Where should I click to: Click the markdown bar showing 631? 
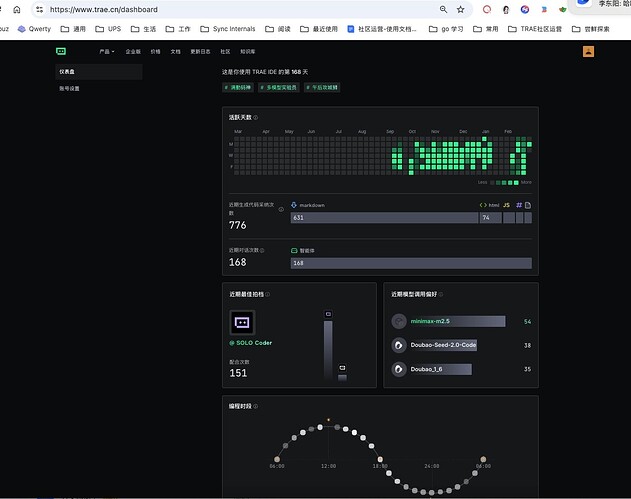click(384, 218)
